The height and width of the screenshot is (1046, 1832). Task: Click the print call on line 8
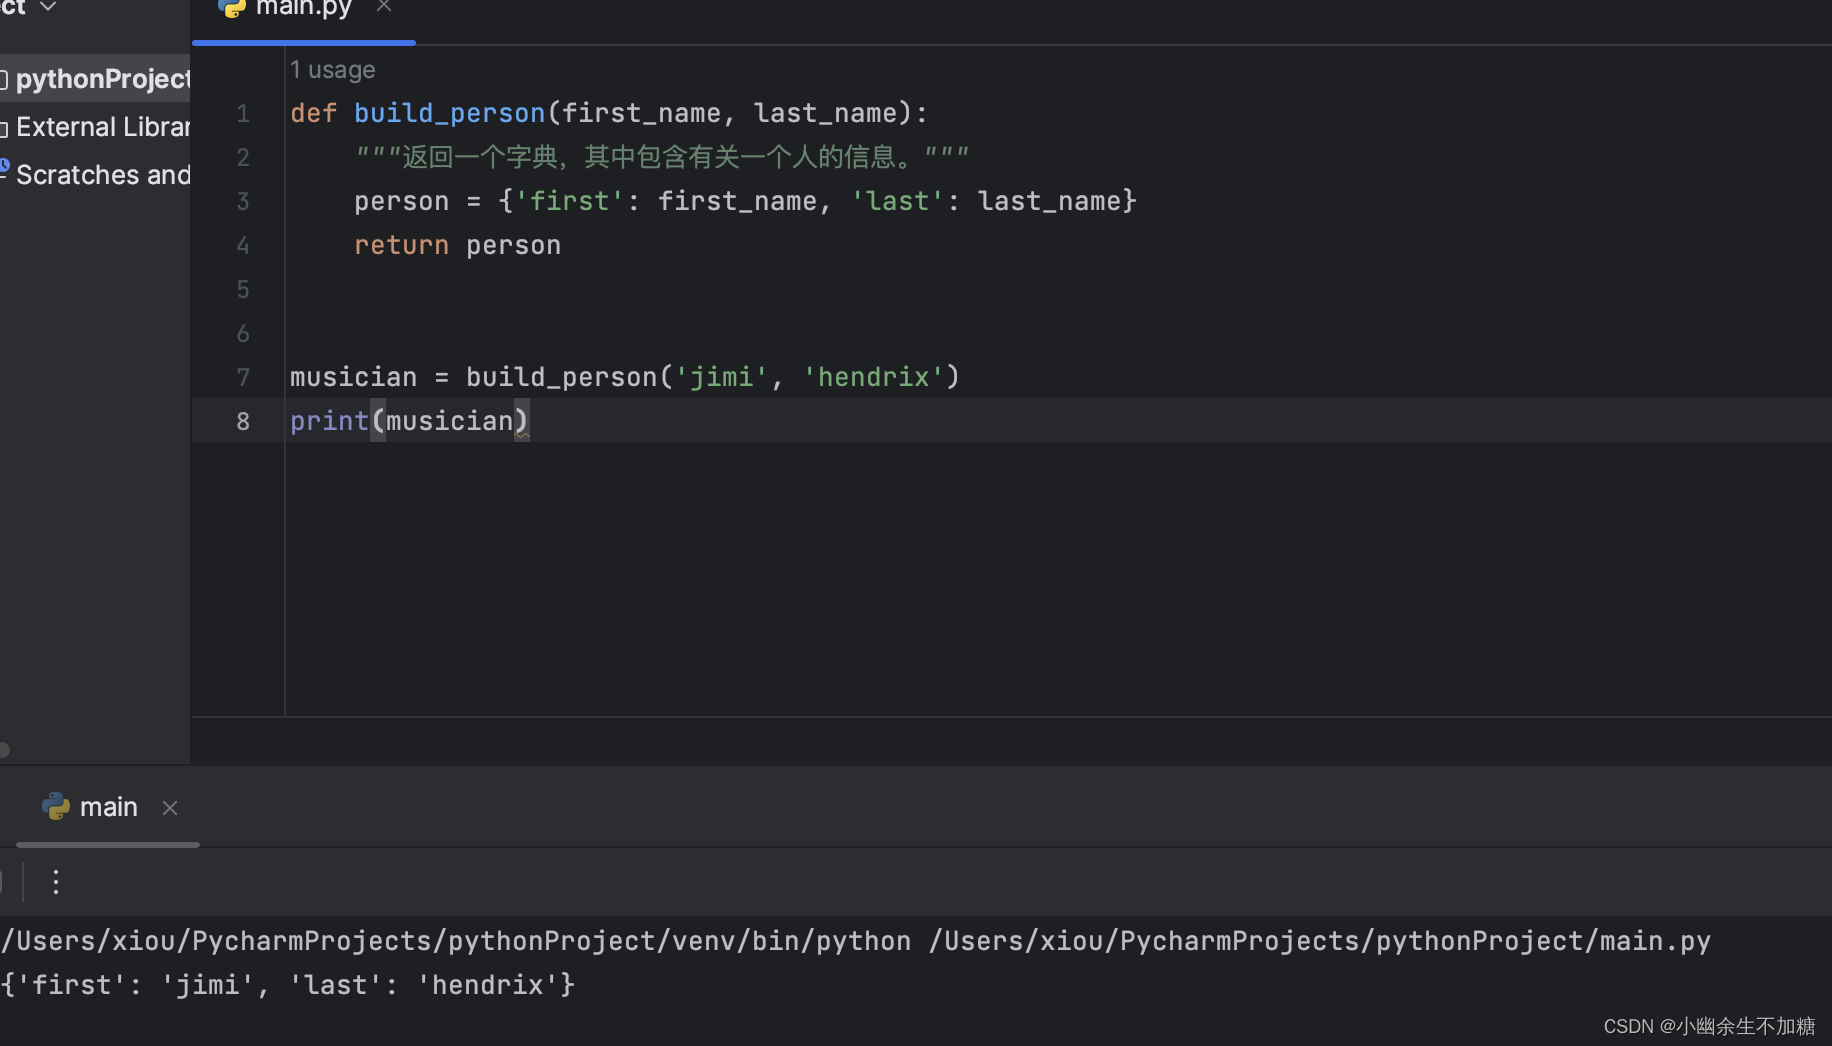pos(409,421)
